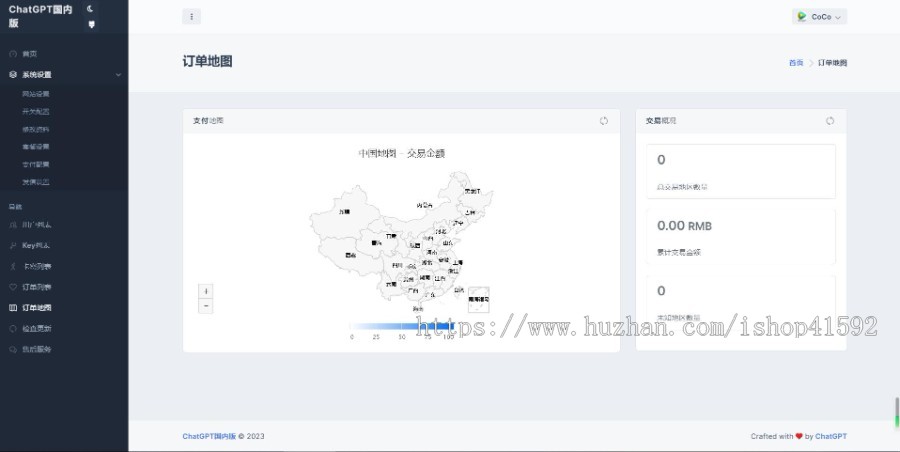Click the 南海诸岛 inset box

(x=479, y=299)
